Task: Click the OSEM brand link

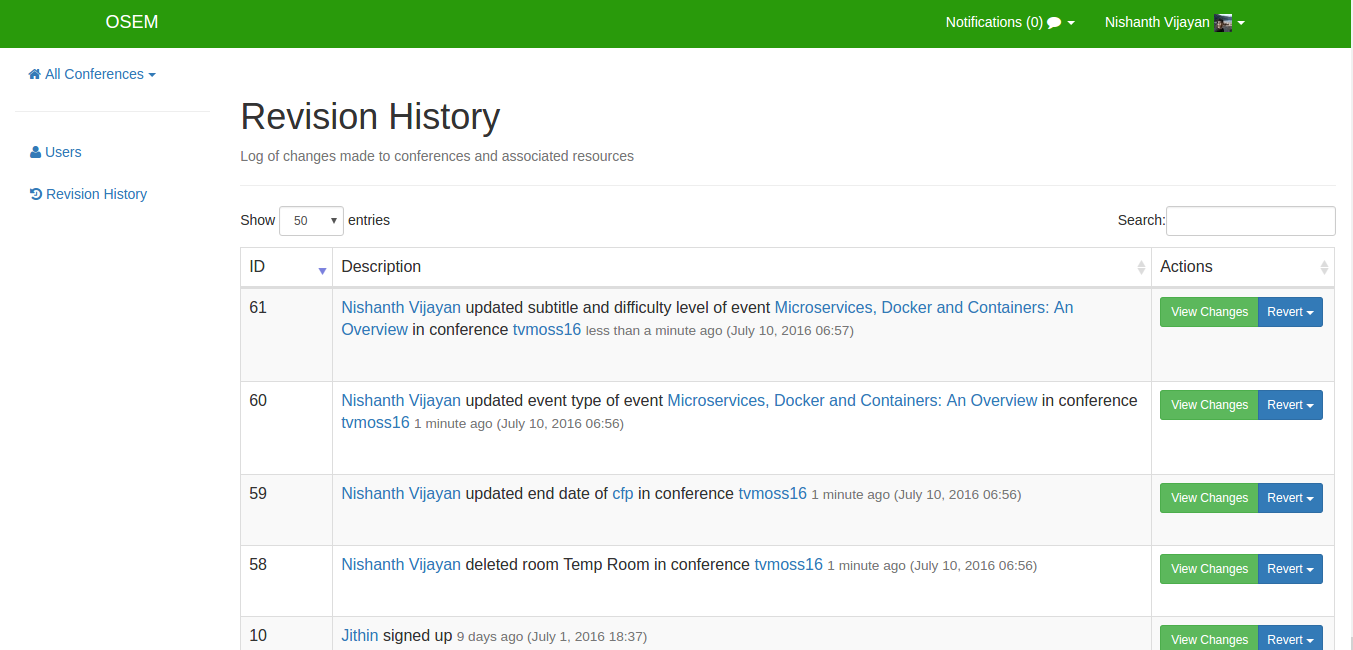Action: click(x=132, y=22)
